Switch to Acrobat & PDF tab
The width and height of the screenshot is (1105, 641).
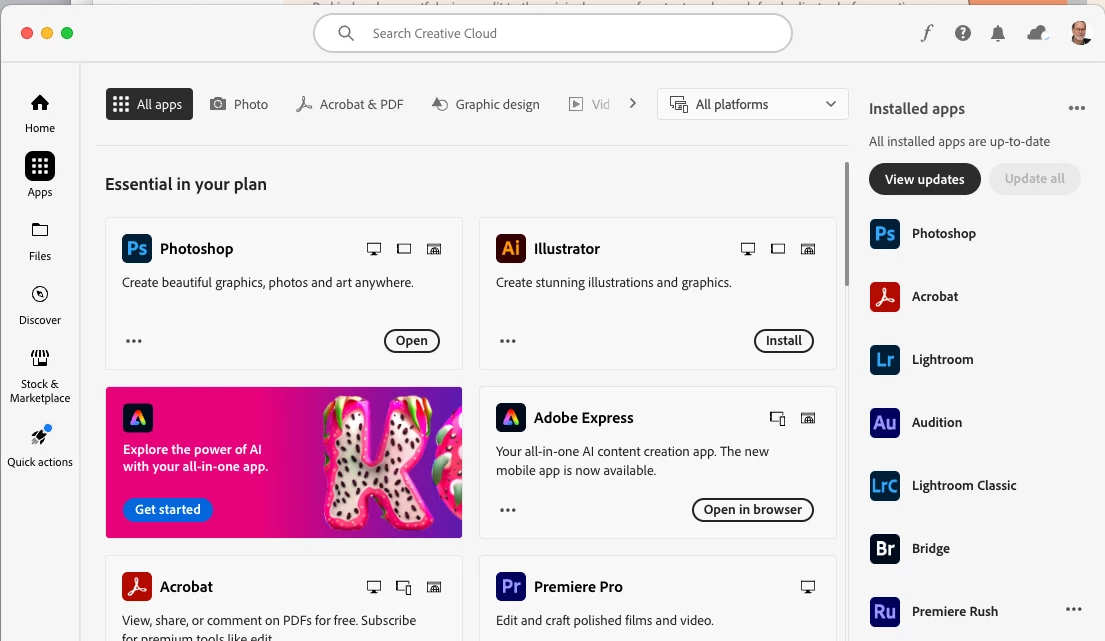(350, 104)
